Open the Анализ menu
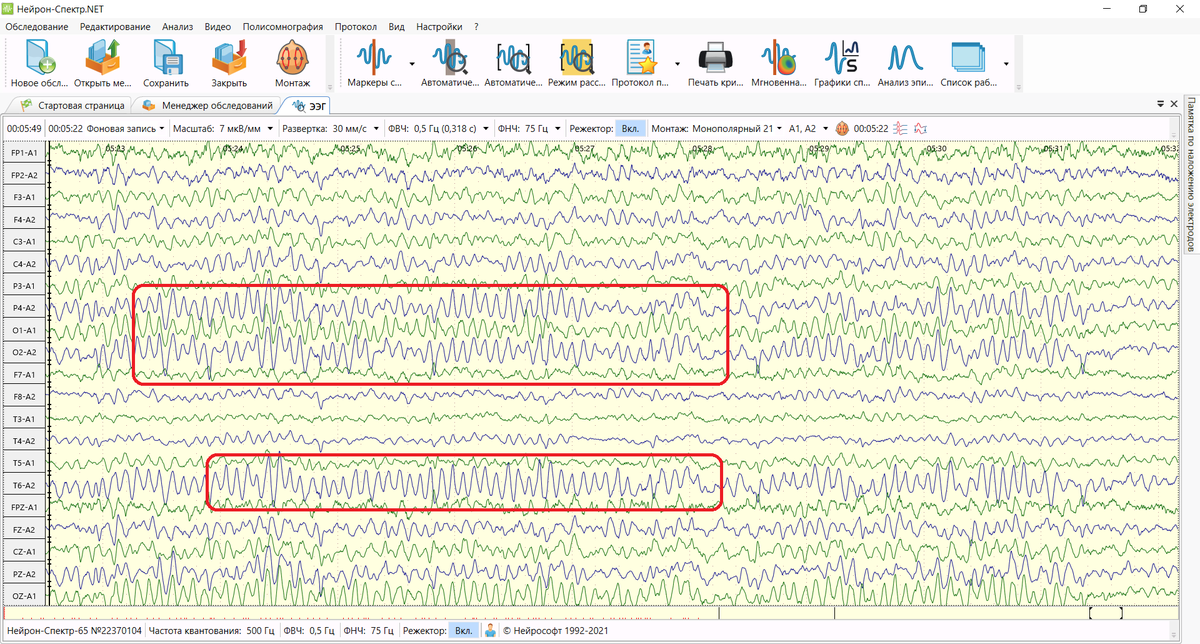 tap(177, 26)
